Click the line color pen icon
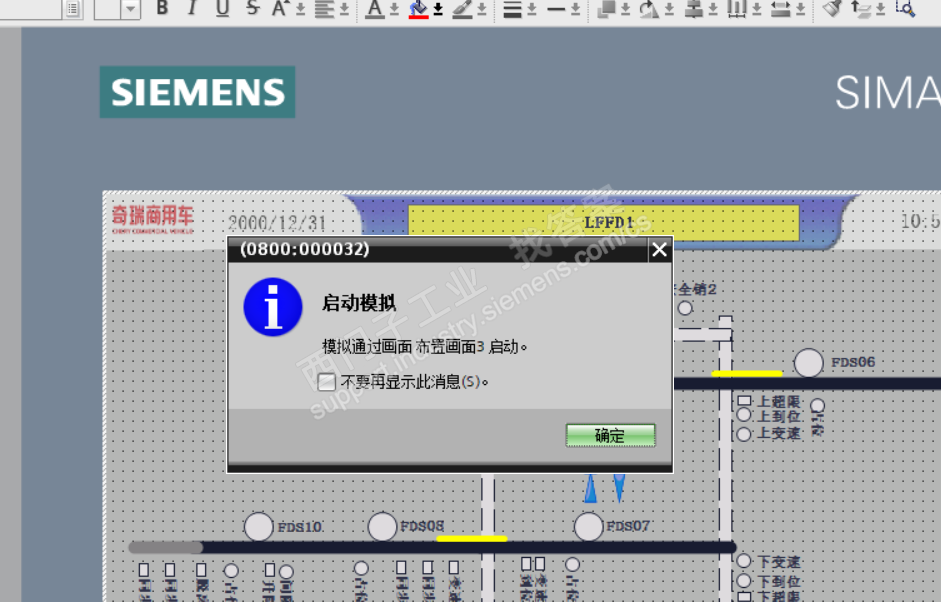Screen dimensions: 941x602 coord(462,9)
